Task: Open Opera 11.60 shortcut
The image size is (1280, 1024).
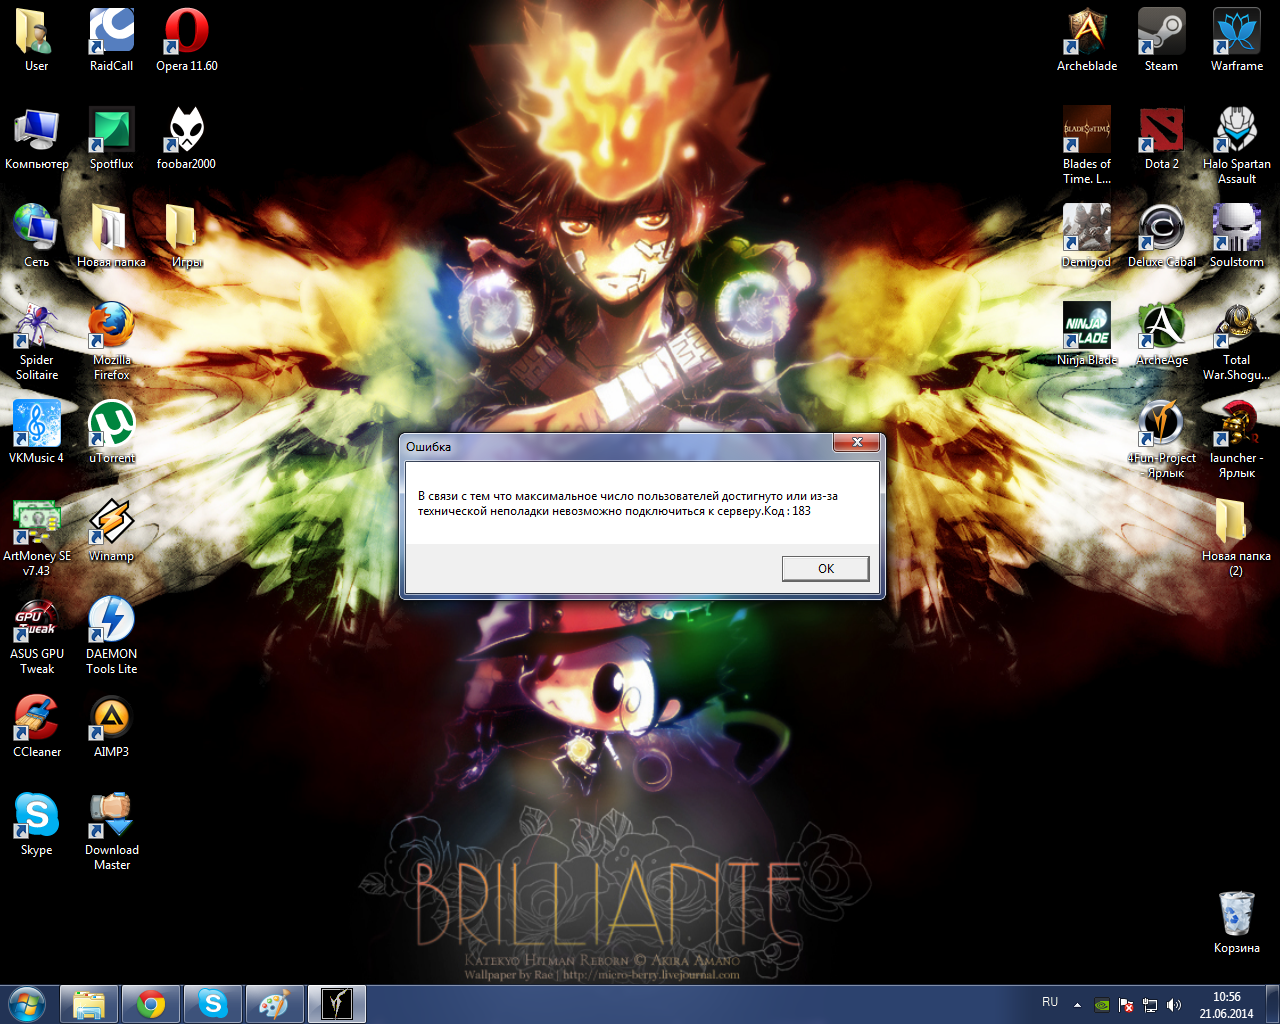Action: click(186, 41)
